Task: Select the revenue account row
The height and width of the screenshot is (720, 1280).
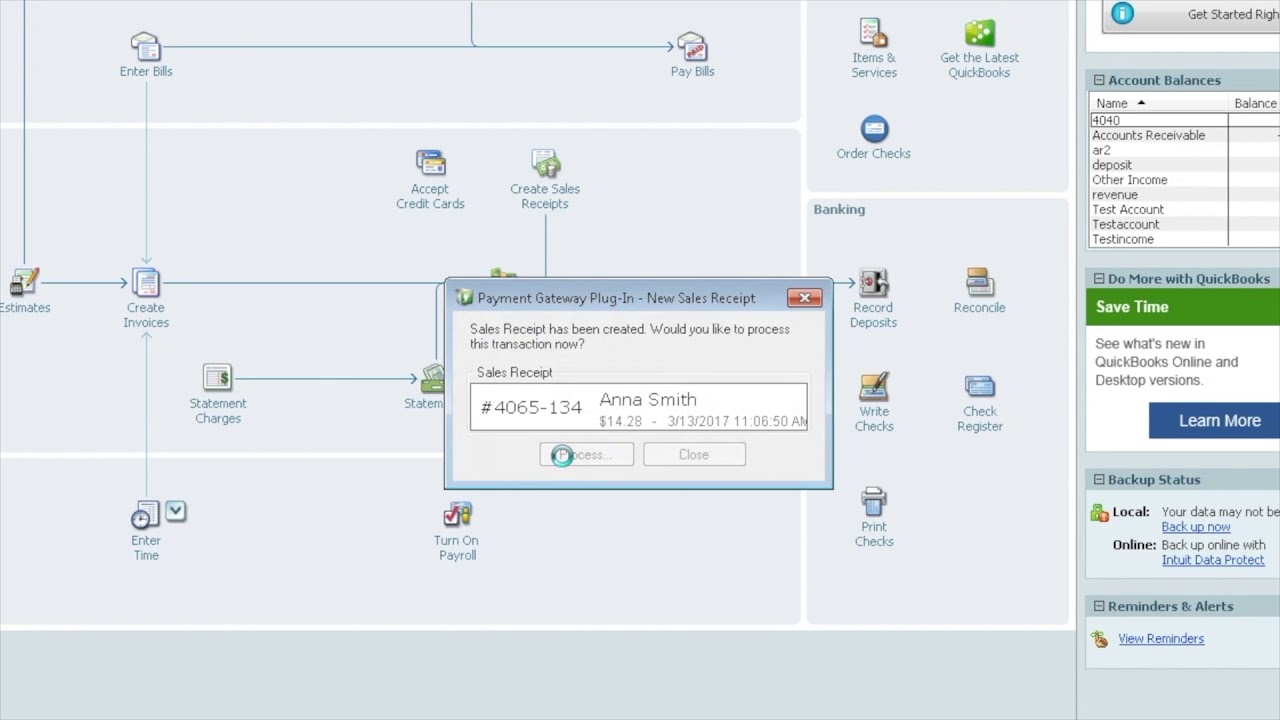Action: 1184,195
